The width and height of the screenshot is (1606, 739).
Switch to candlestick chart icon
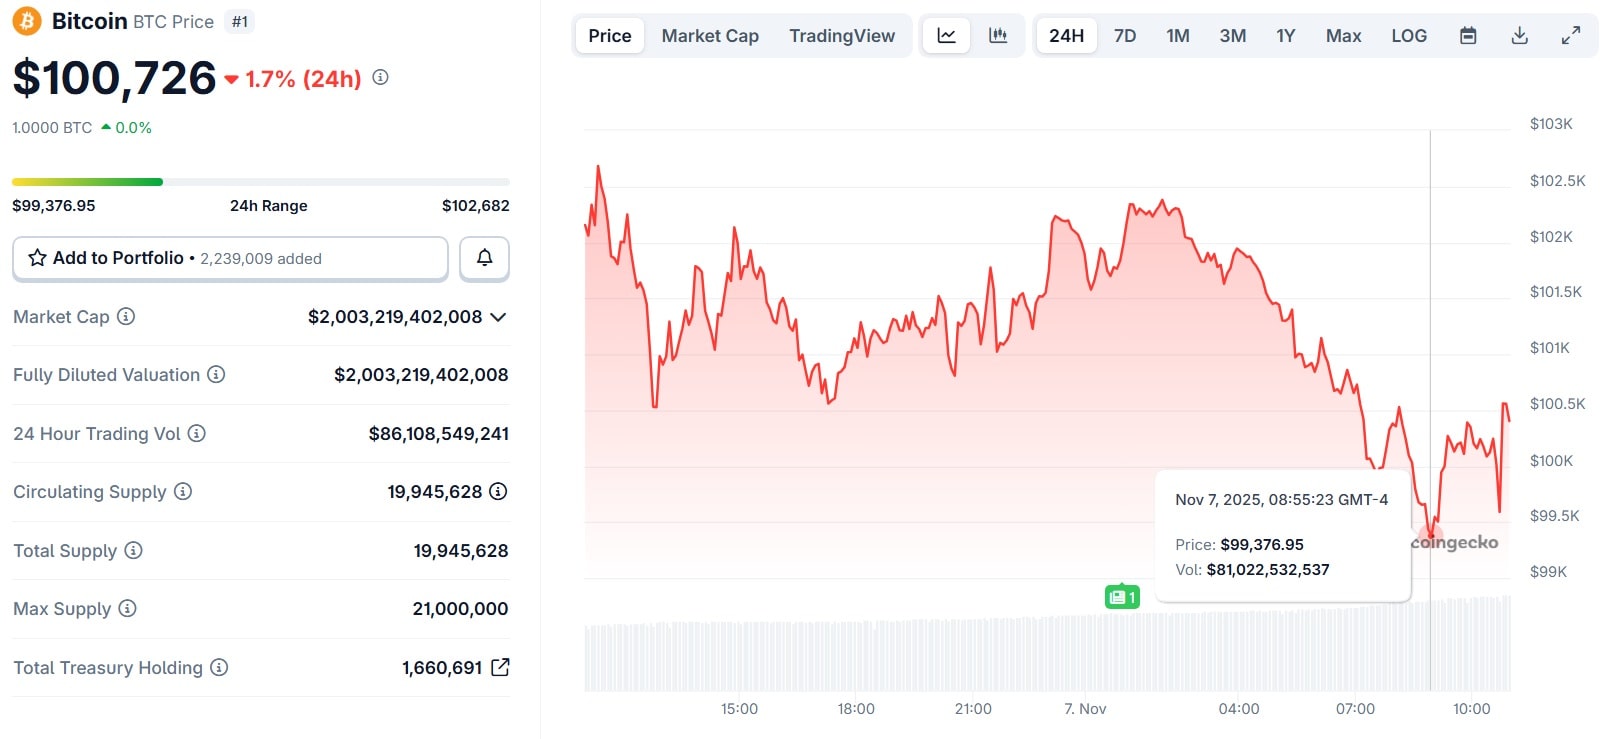point(998,36)
